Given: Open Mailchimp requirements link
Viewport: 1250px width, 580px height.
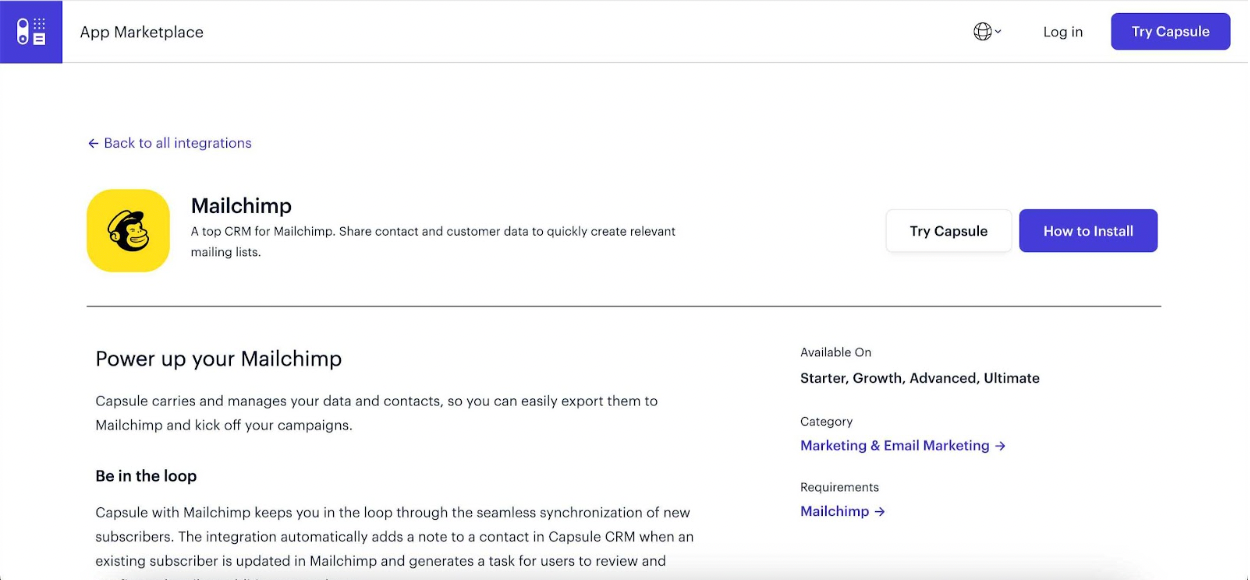Looking at the screenshot, I should pos(843,512).
